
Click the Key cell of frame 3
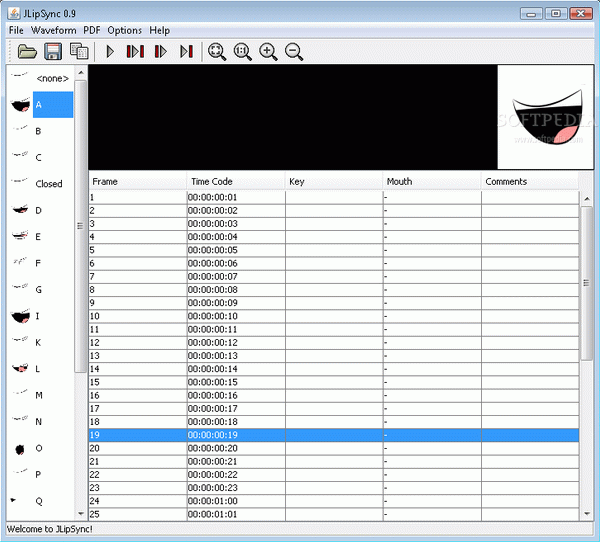[334, 224]
